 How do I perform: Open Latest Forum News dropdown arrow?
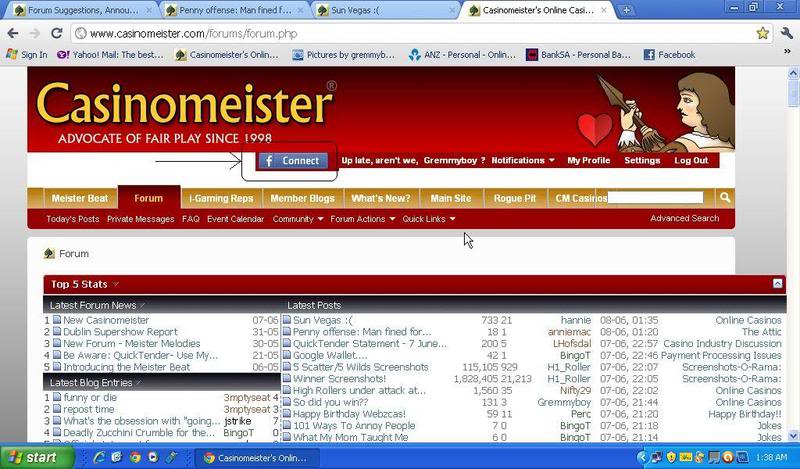pos(142,306)
